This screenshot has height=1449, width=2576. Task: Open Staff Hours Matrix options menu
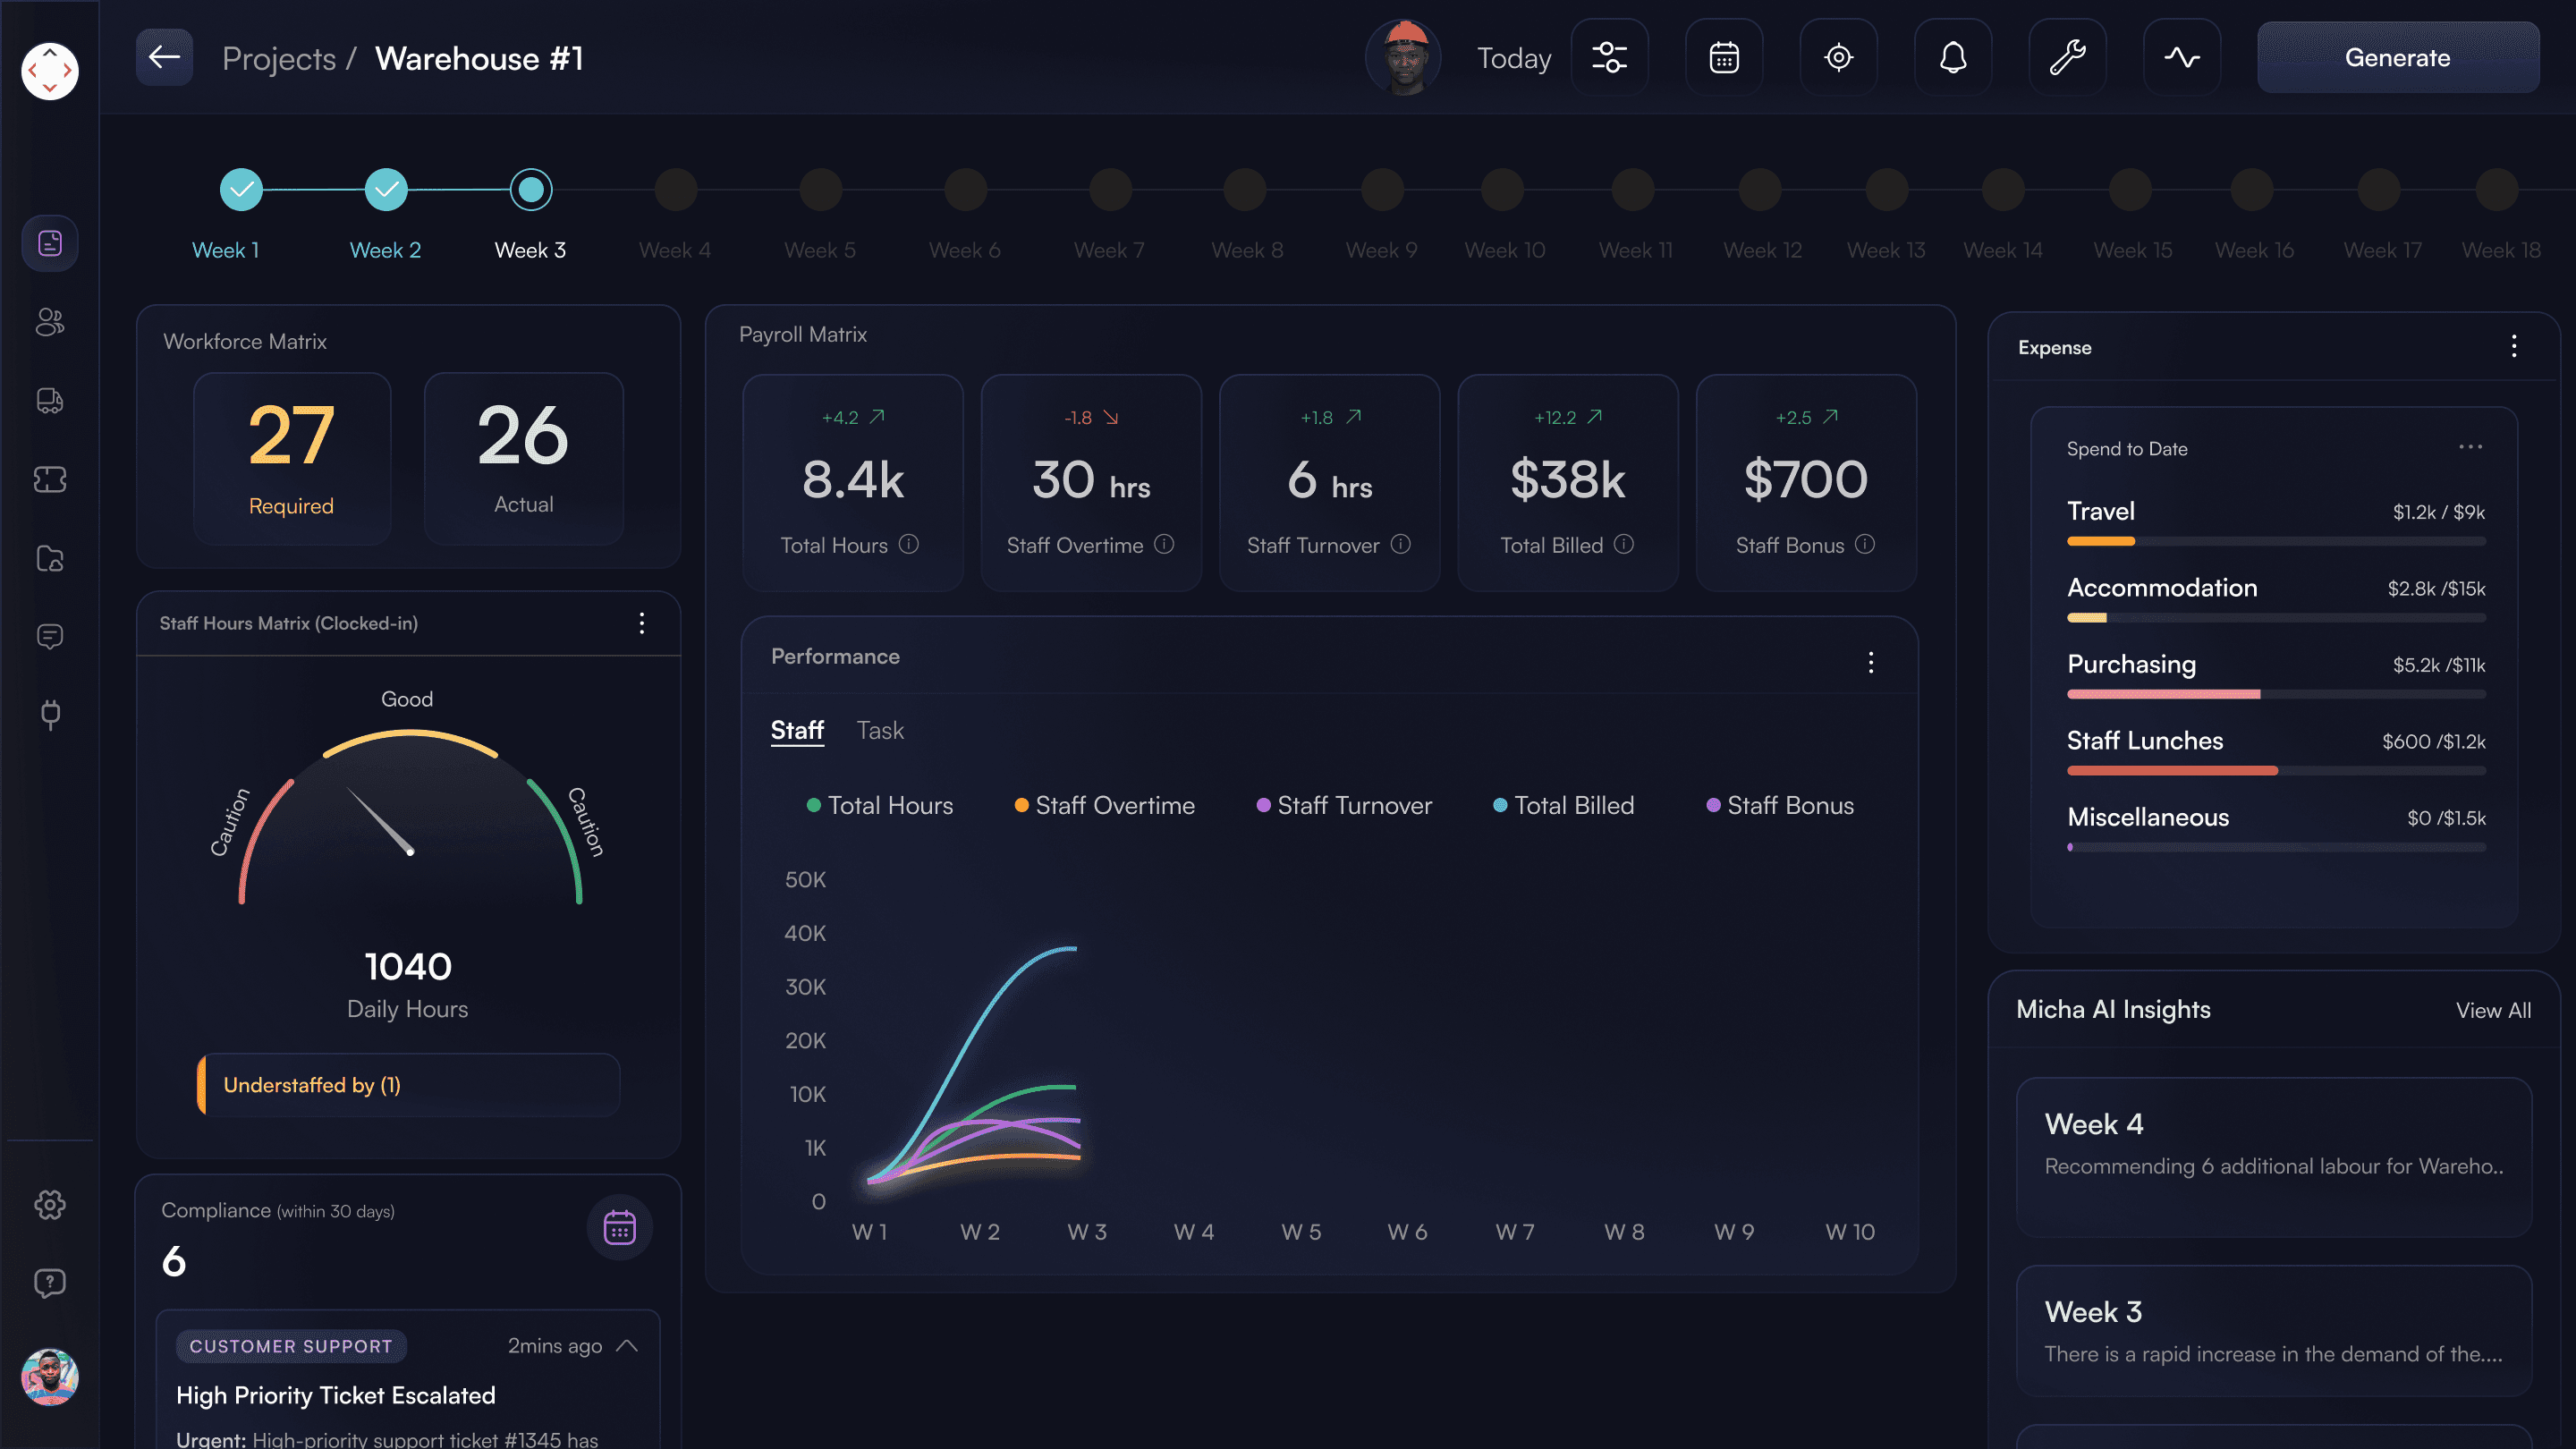pyautogui.click(x=642, y=623)
